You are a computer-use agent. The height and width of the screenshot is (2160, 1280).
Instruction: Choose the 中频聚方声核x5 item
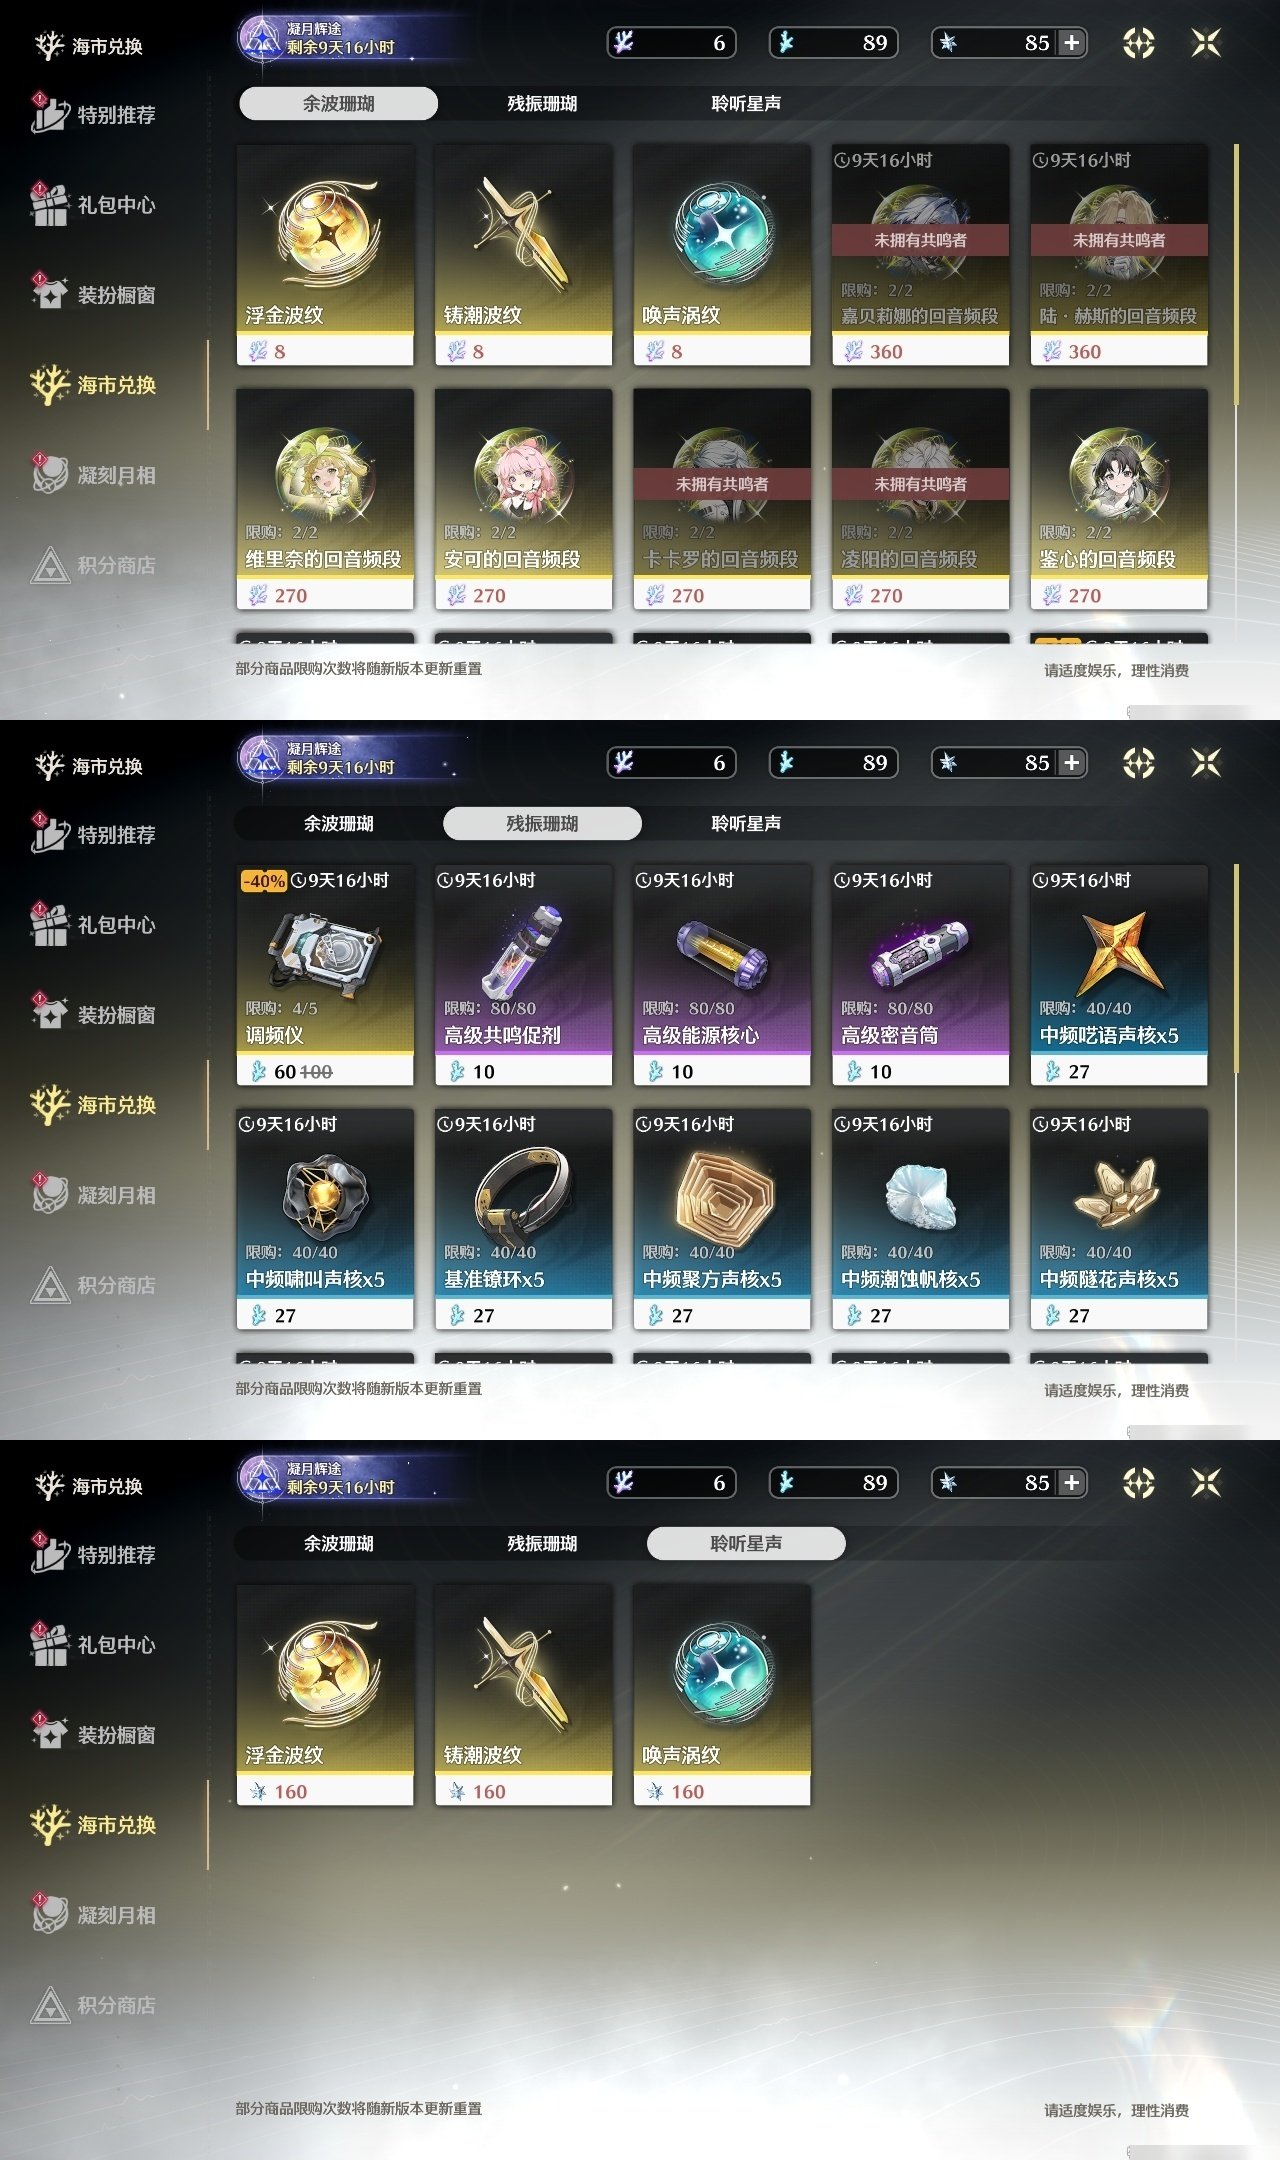pyautogui.click(x=722, y=1219)
